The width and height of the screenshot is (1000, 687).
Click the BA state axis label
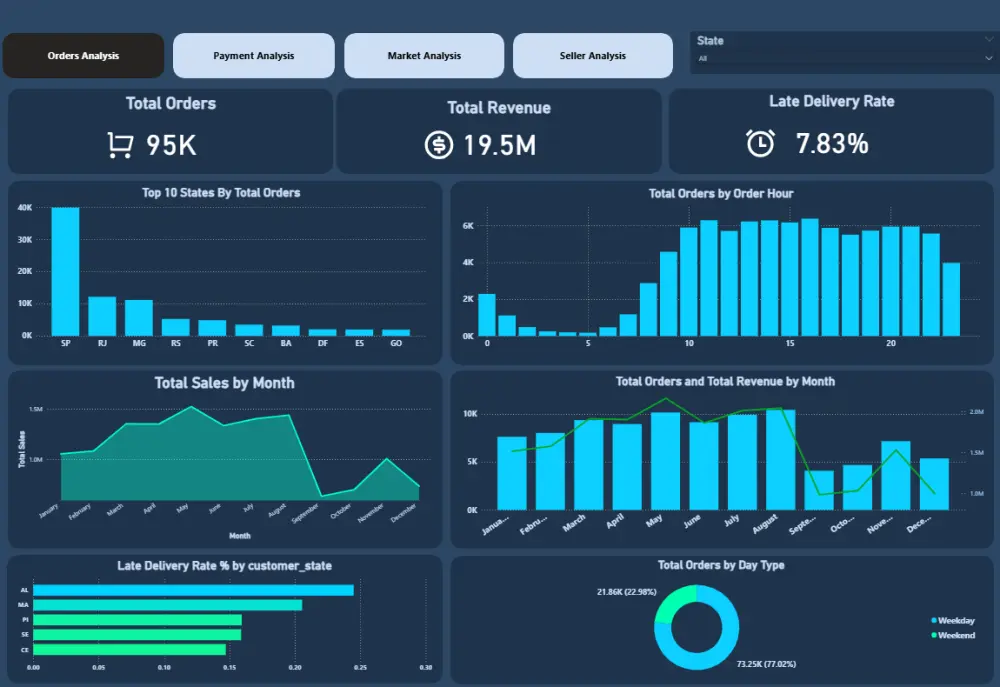tap(286, 343)
